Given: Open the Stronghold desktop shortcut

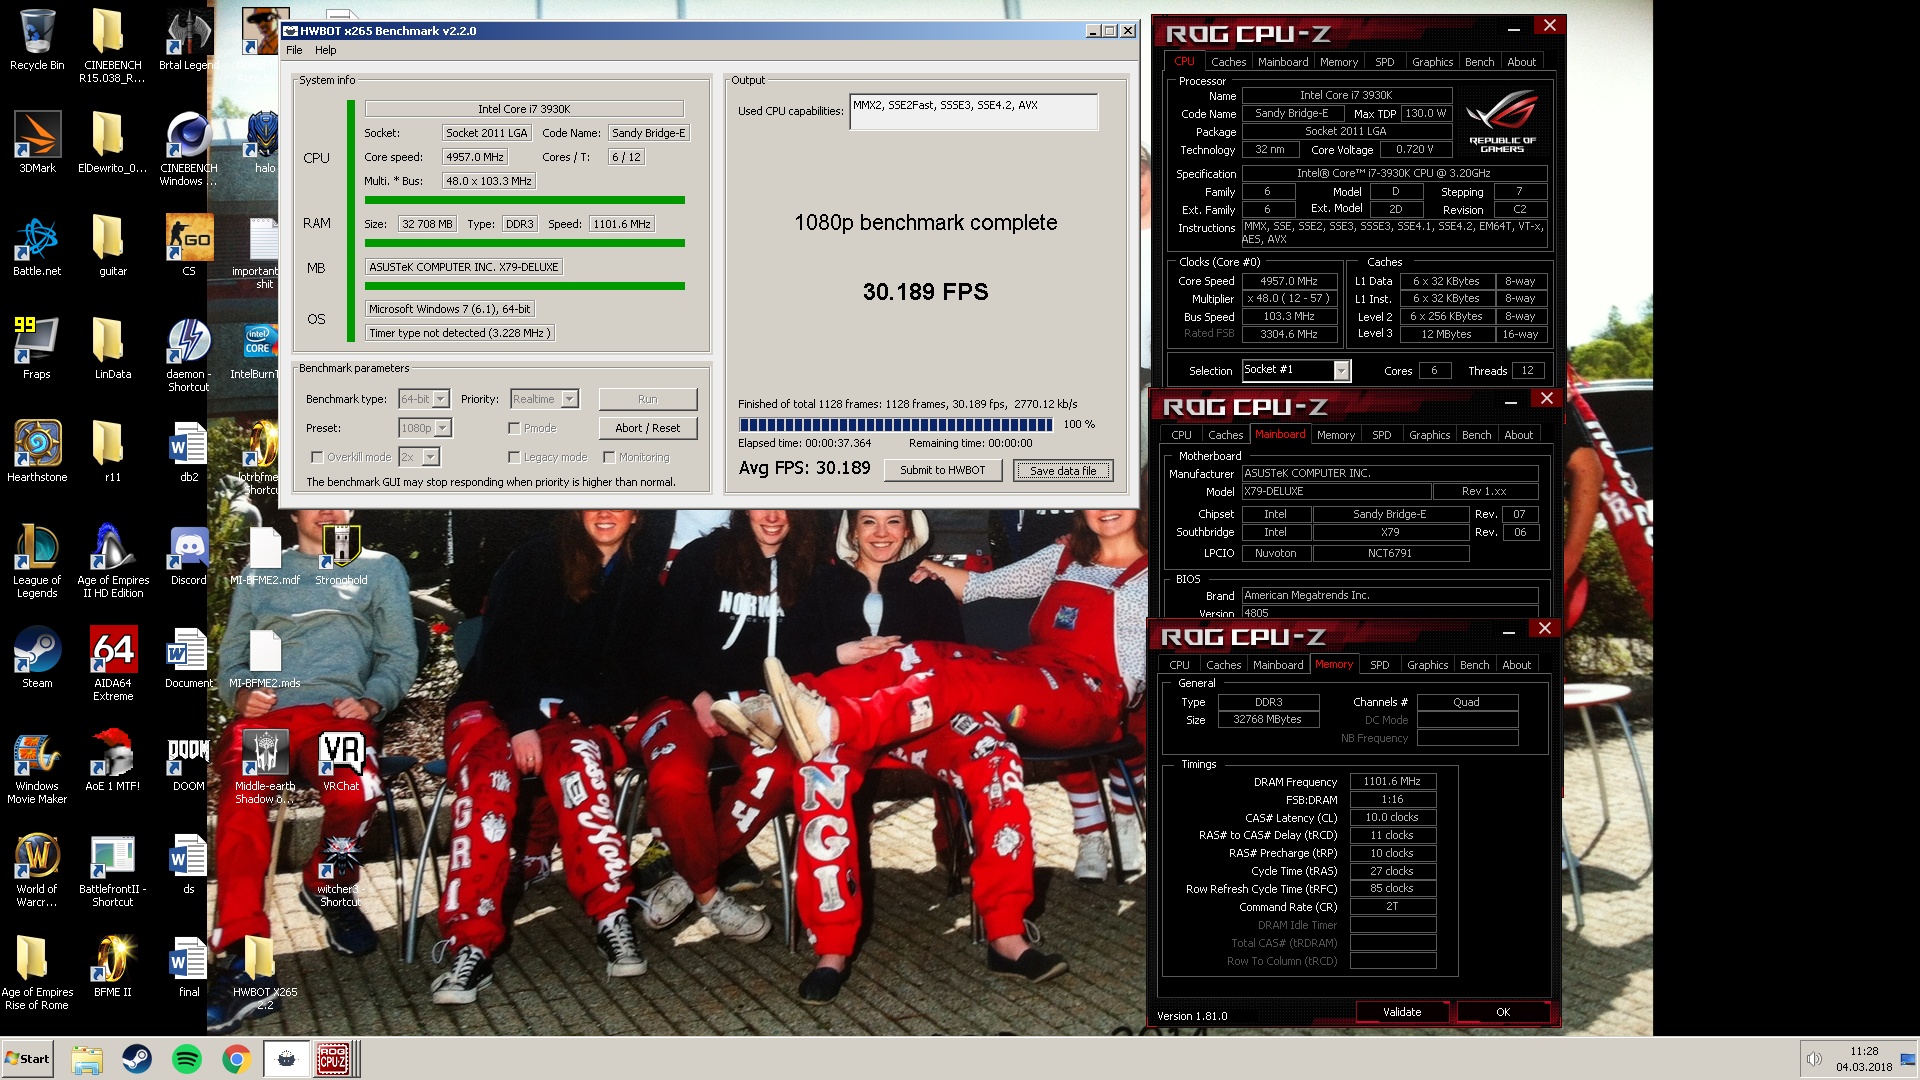Looking at the screenshot, I should (x=341, y=554).
